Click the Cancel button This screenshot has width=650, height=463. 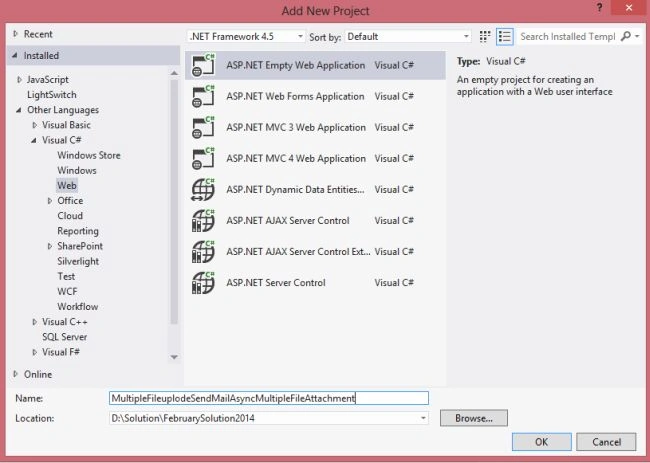coord(606,442)
